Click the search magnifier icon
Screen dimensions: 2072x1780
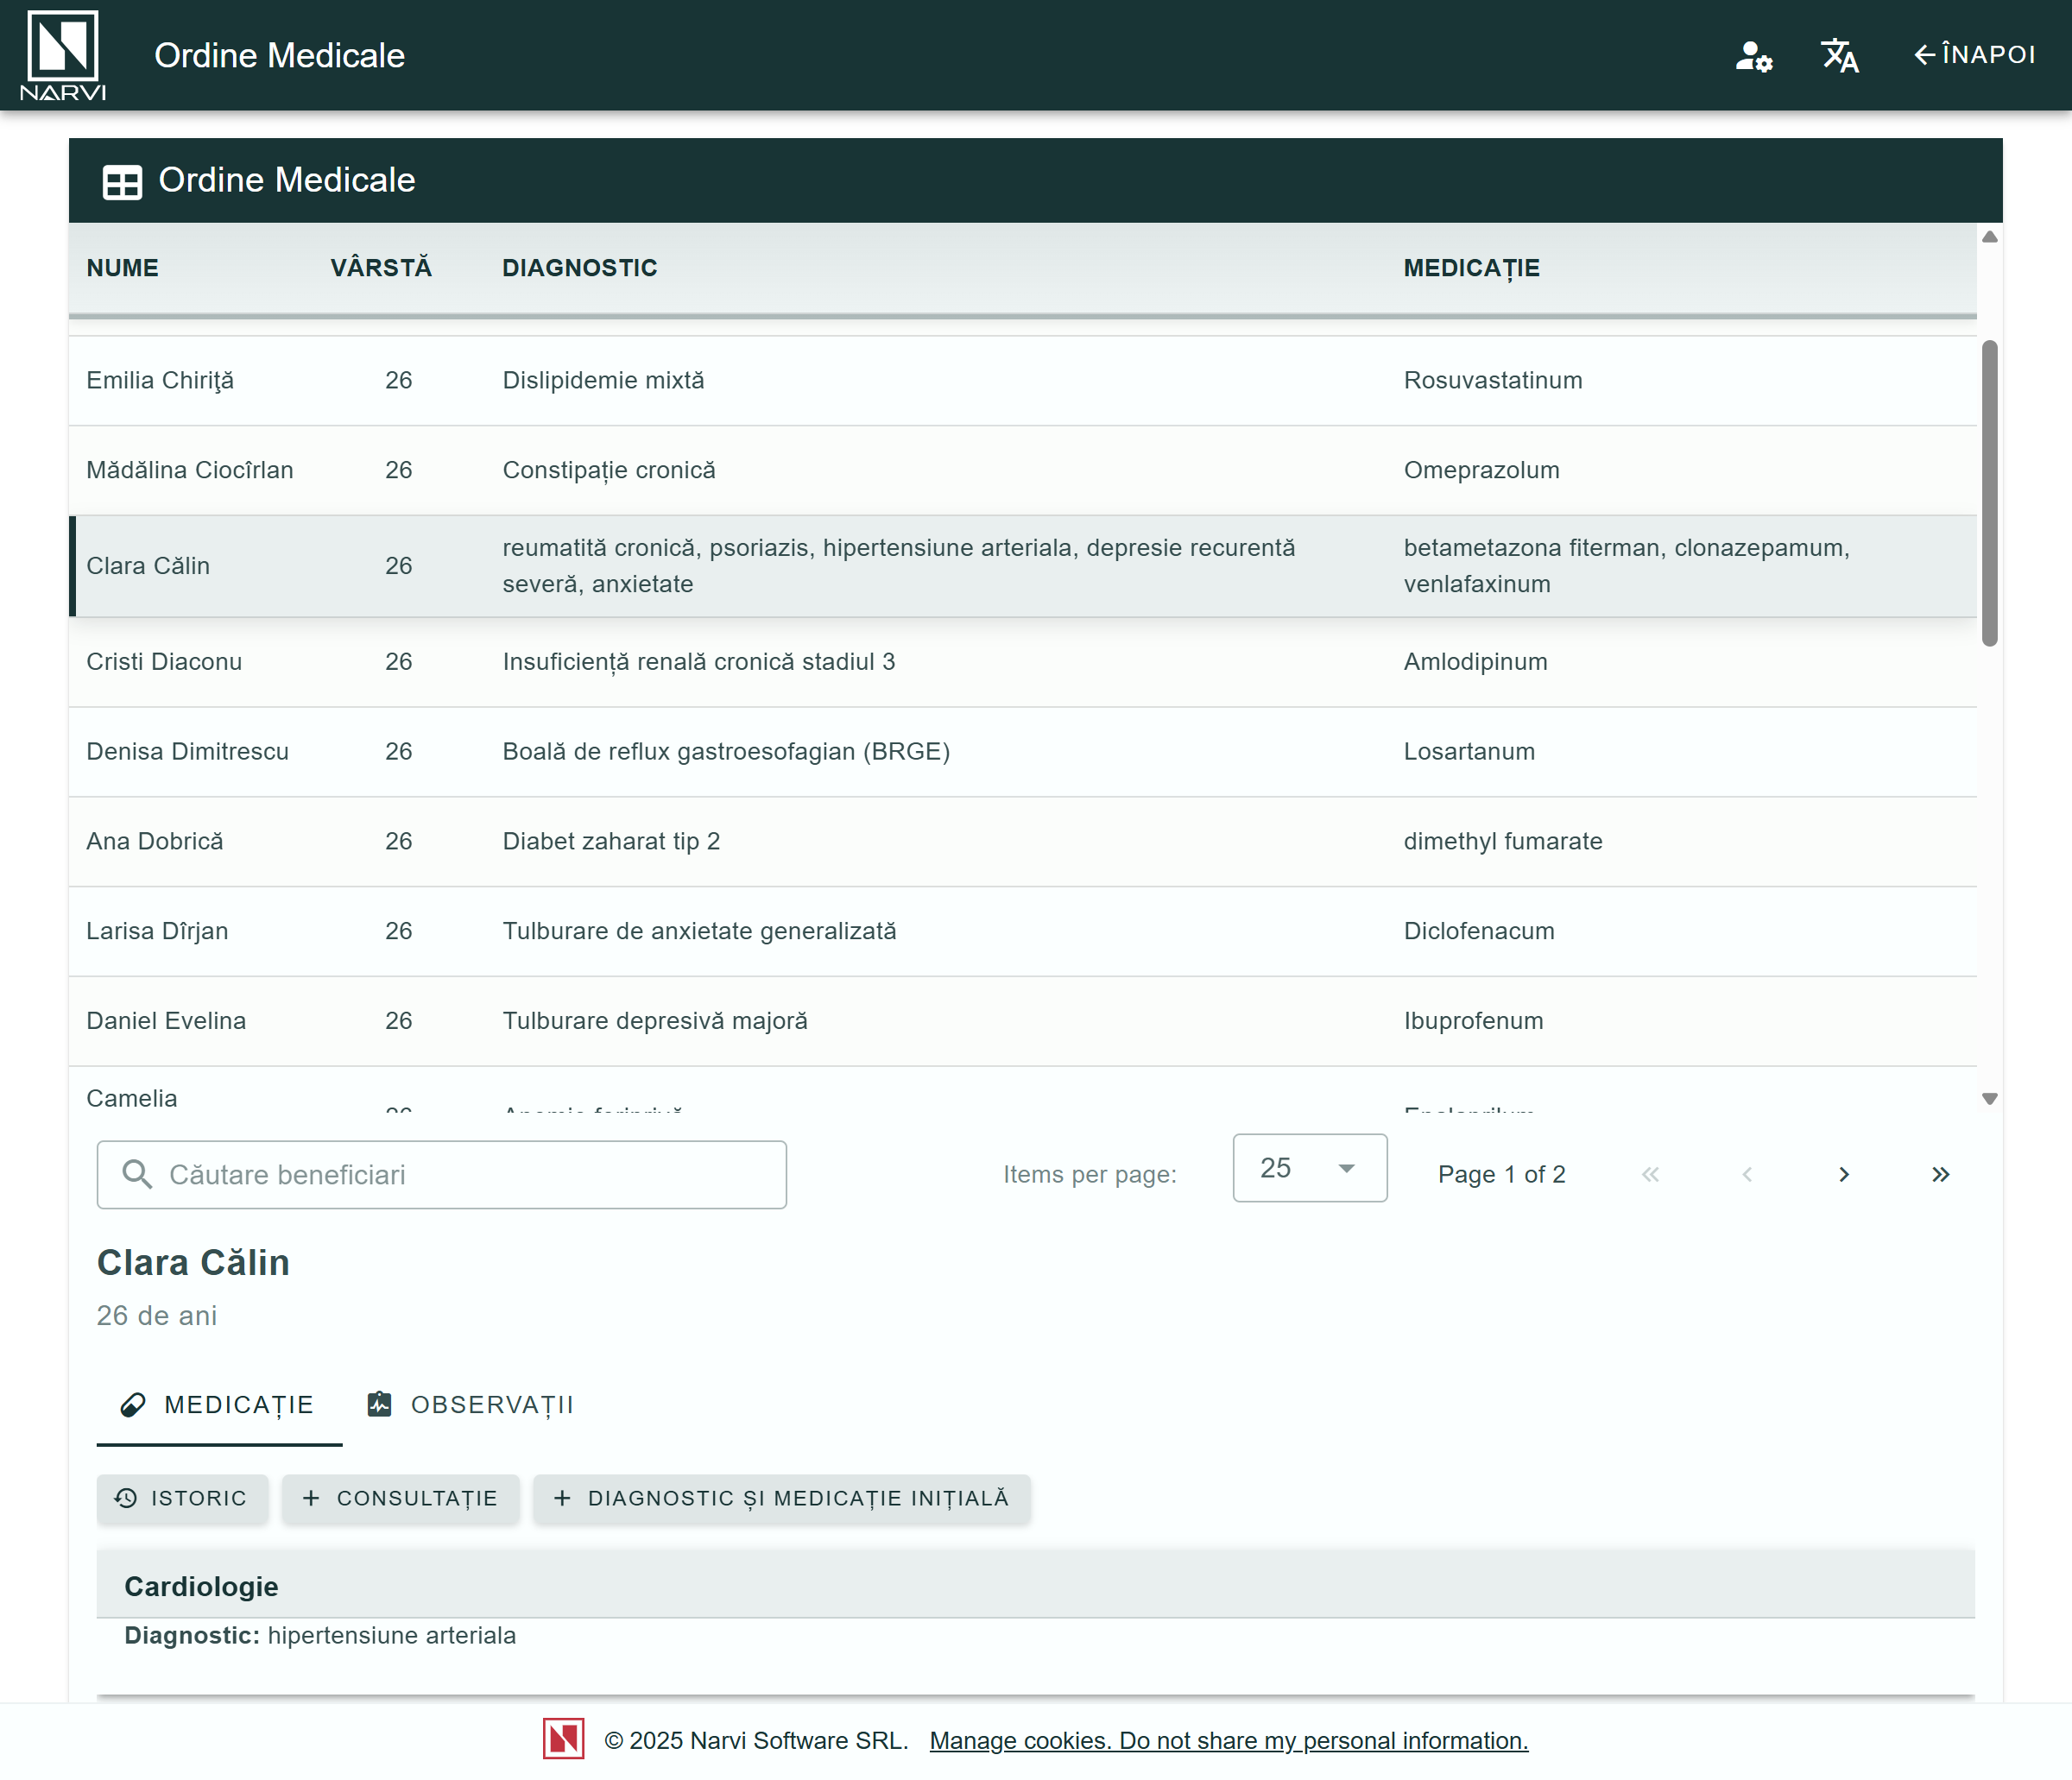pyautogui.click(x=137, y=1174)
